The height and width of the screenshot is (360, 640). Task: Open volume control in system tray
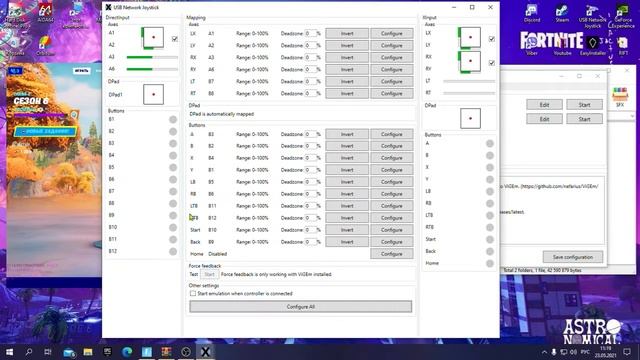pyautogui.click(x=573, y=352)
